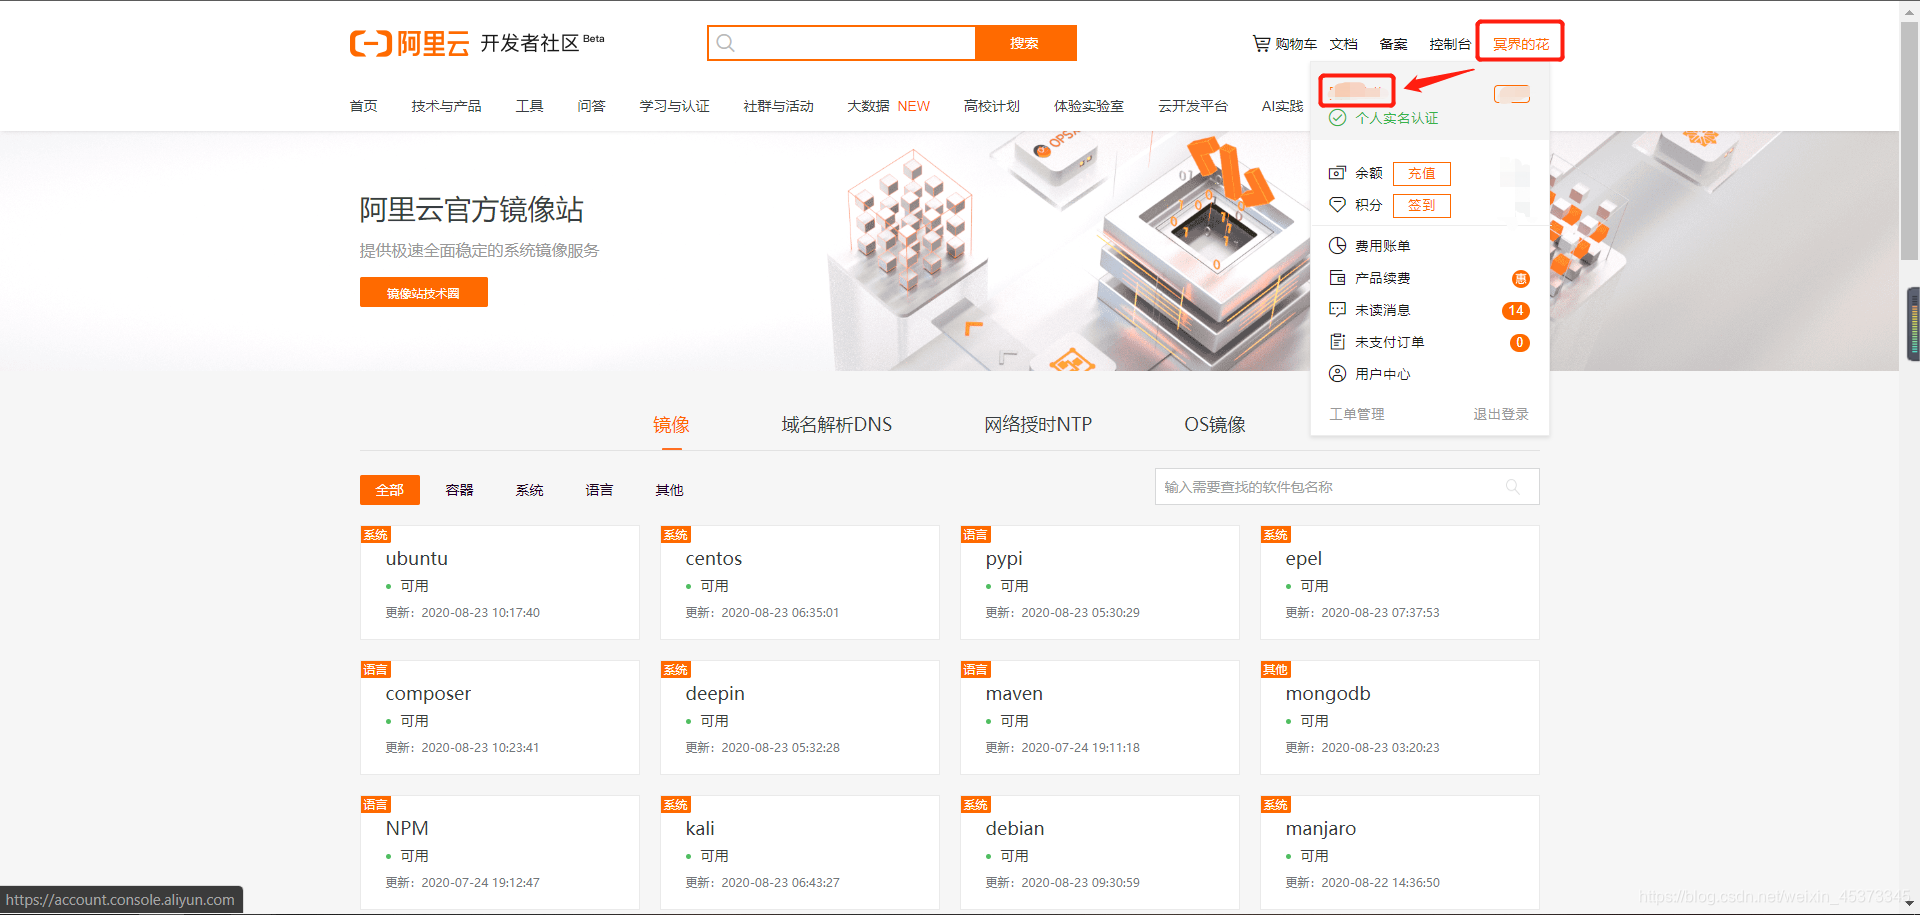
Task: Open 云开发平台 page
Action: 1193,106
